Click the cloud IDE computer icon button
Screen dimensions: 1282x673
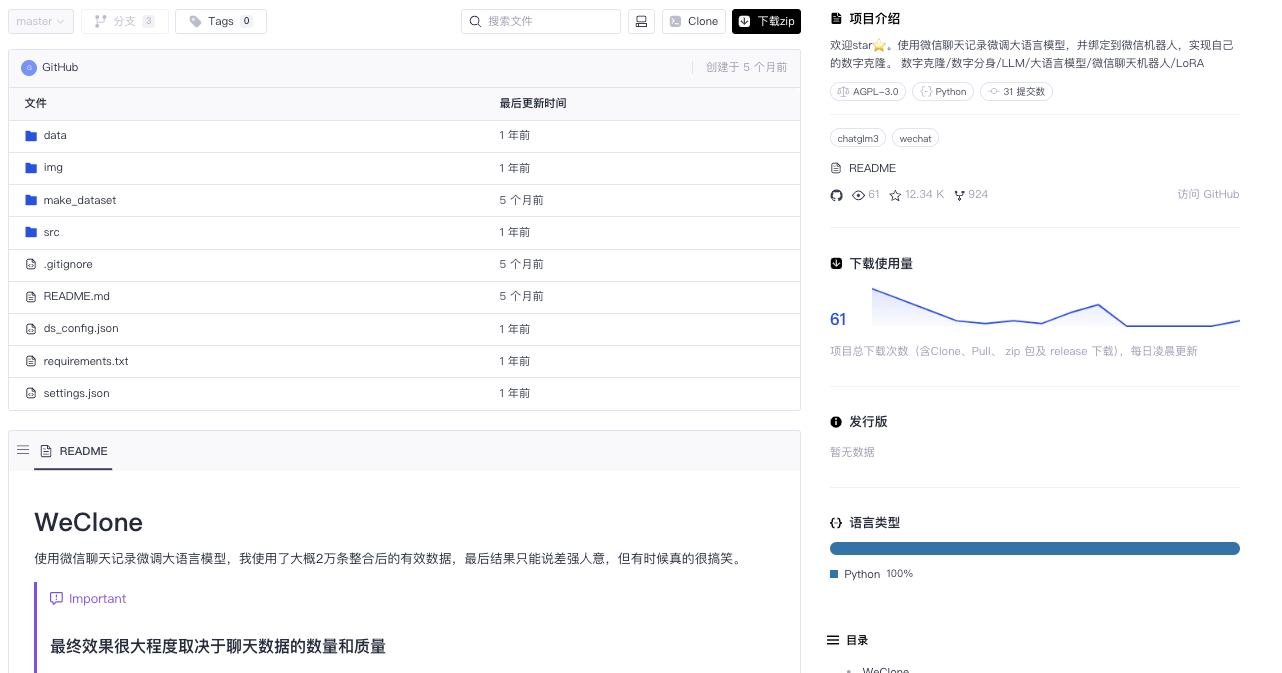(641, 21)
